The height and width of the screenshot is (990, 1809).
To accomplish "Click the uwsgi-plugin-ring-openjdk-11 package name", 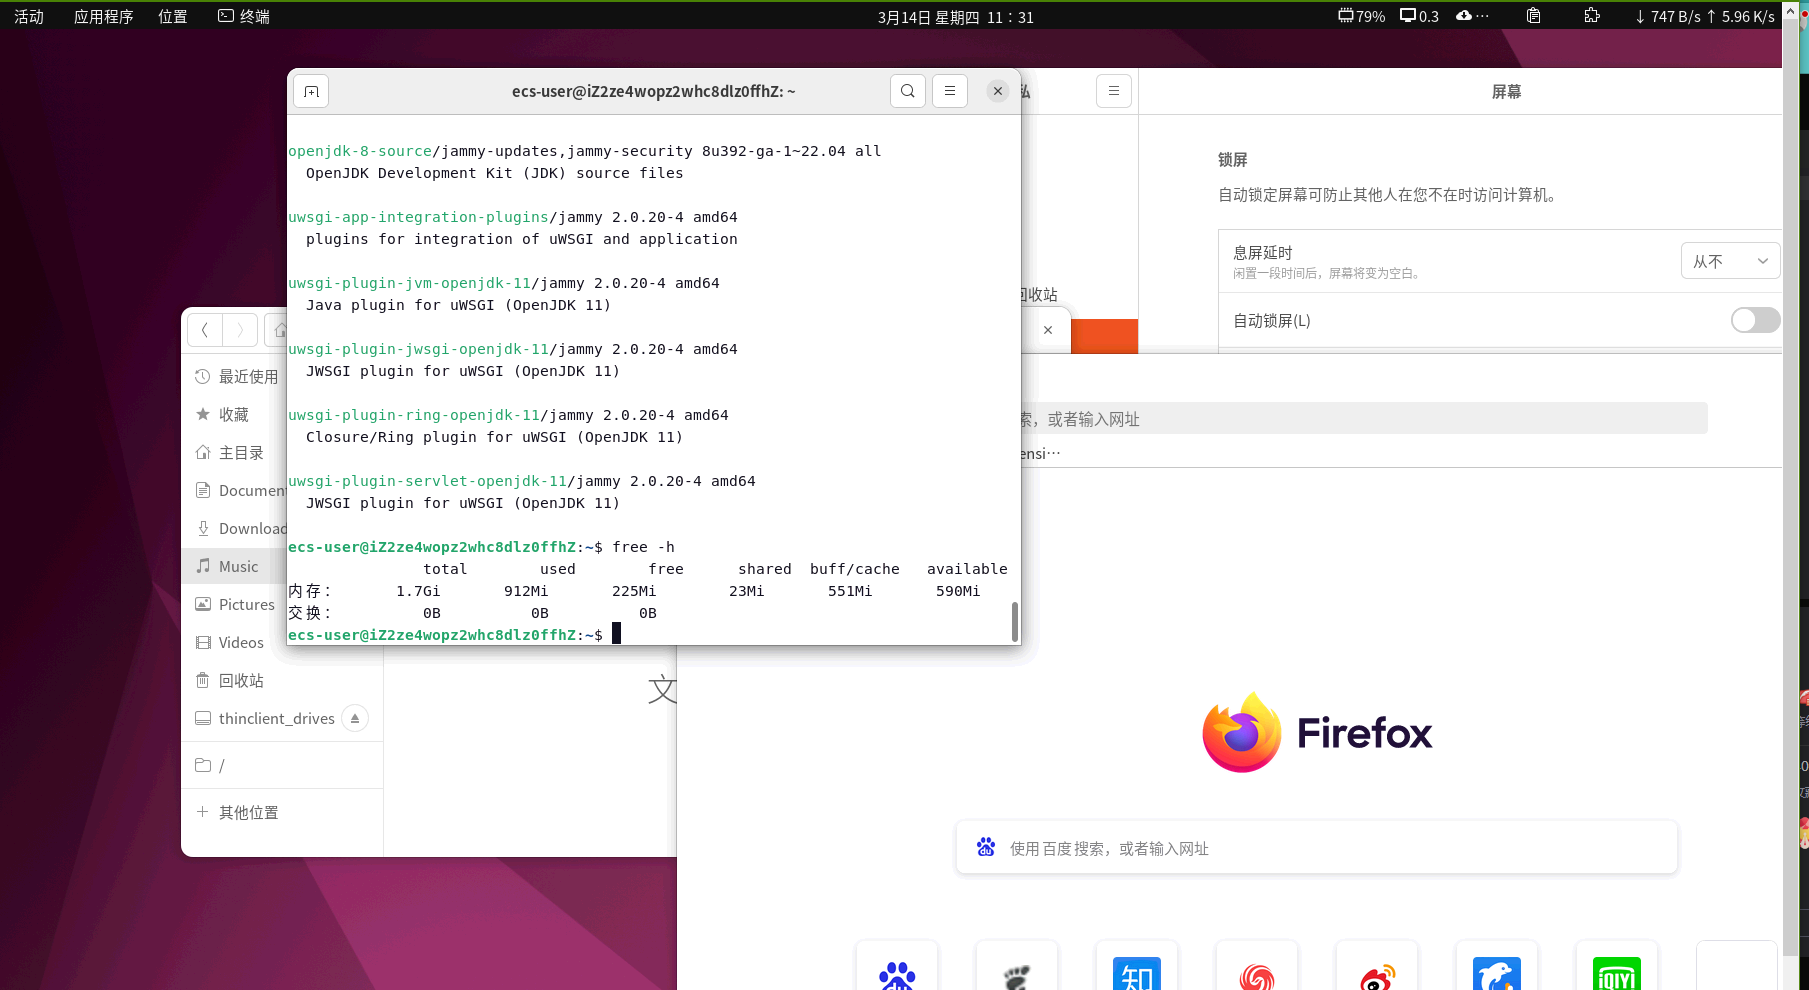I will click(414, 415).
